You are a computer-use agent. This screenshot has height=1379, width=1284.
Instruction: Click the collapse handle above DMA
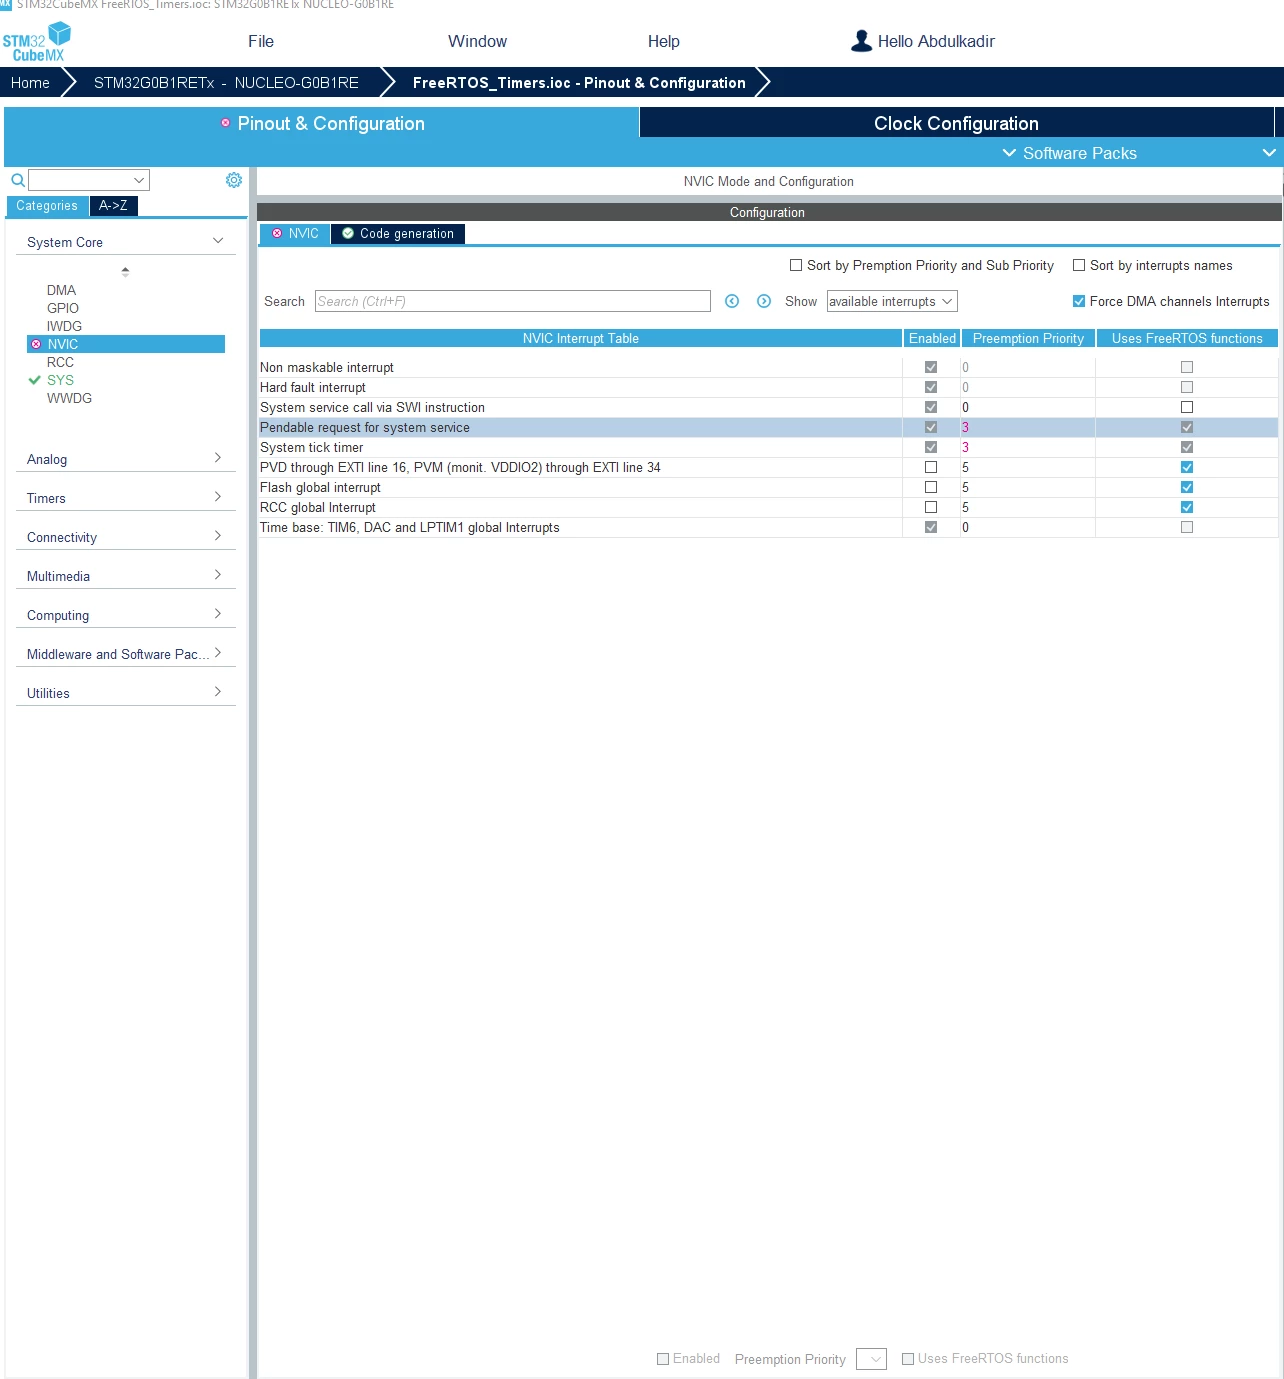125,271
